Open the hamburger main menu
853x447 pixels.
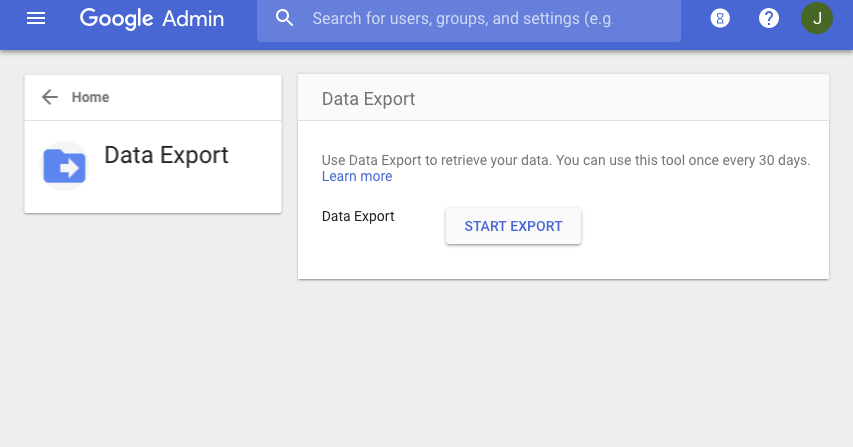(x=36, y=18)
